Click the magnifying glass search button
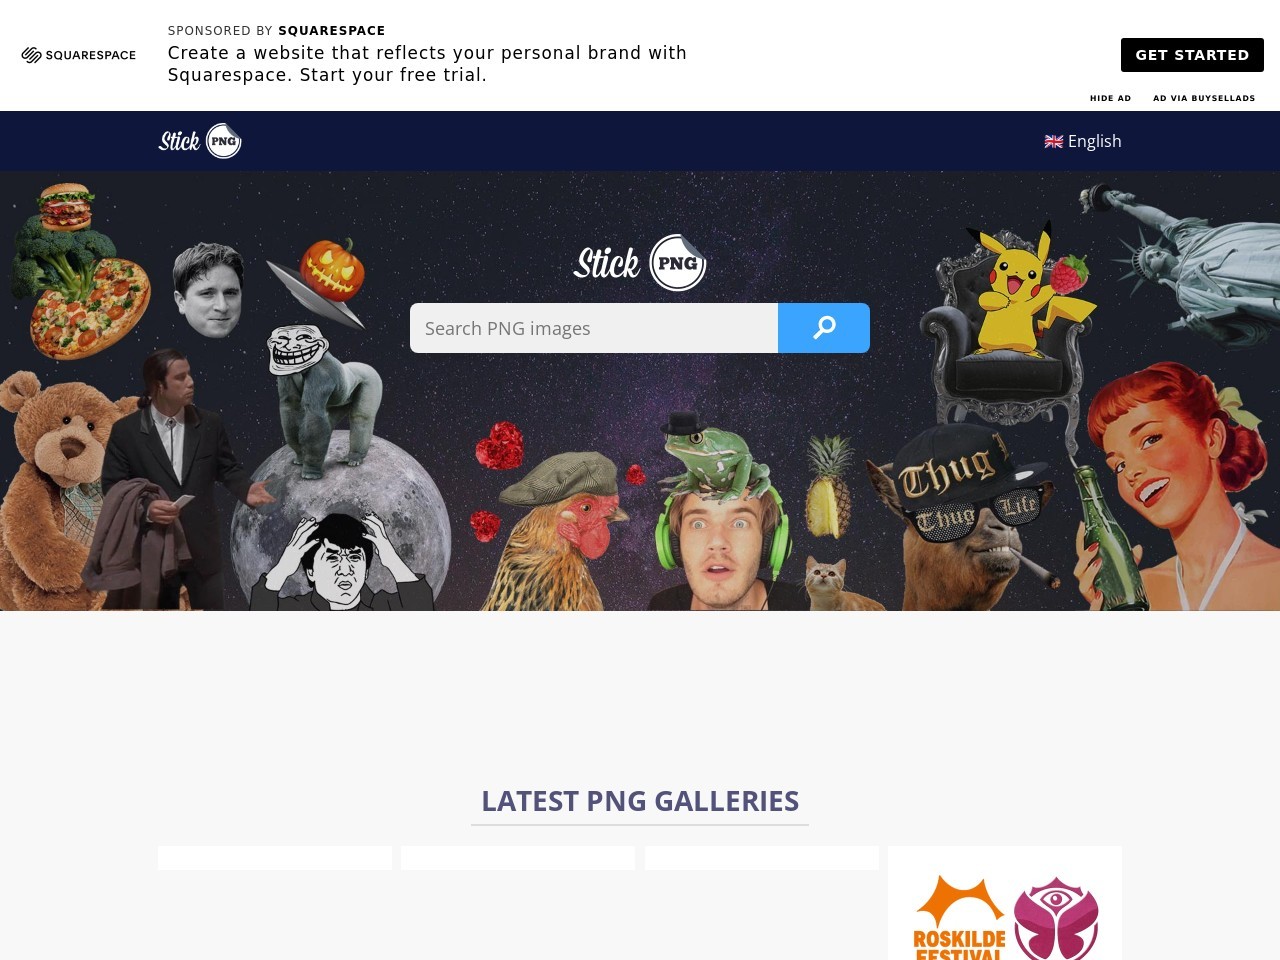 tap(824, 328)
